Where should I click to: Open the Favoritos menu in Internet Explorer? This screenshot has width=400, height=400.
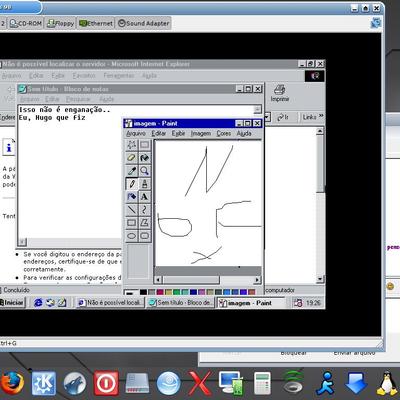point(84,76)
